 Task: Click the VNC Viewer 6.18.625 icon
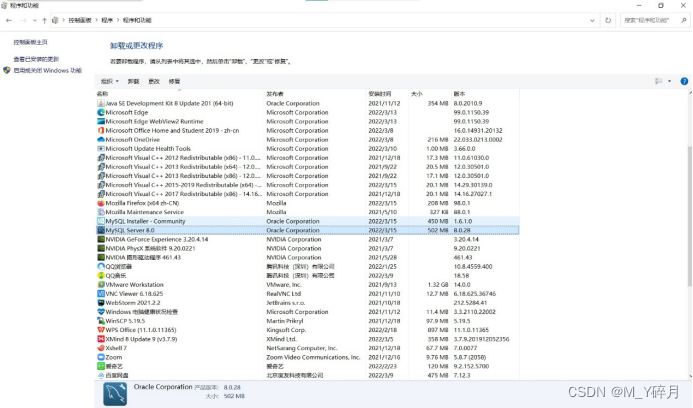tap(101, 294)
